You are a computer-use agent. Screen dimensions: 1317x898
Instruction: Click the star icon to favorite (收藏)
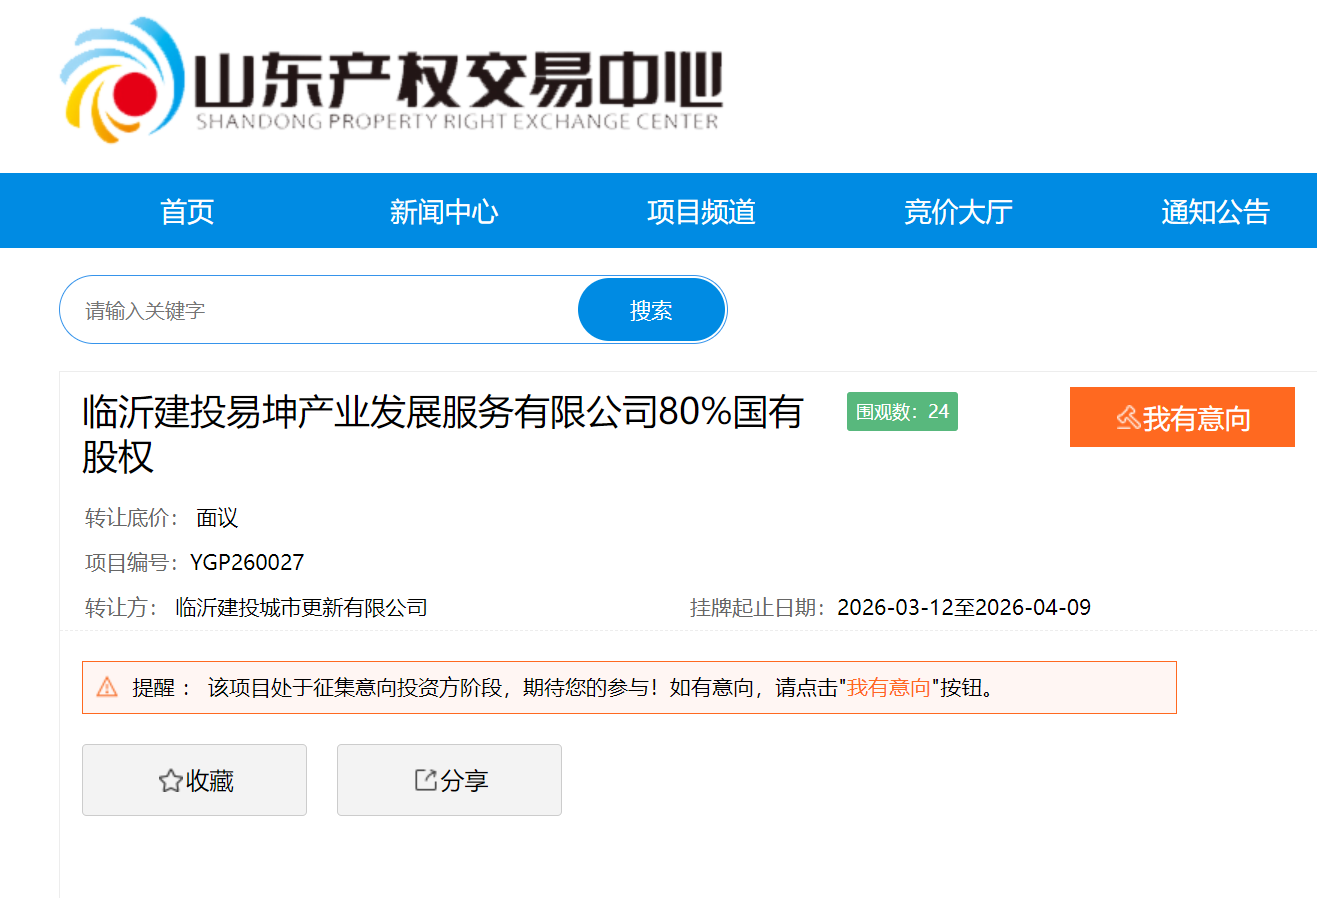(x=170, y=781)
